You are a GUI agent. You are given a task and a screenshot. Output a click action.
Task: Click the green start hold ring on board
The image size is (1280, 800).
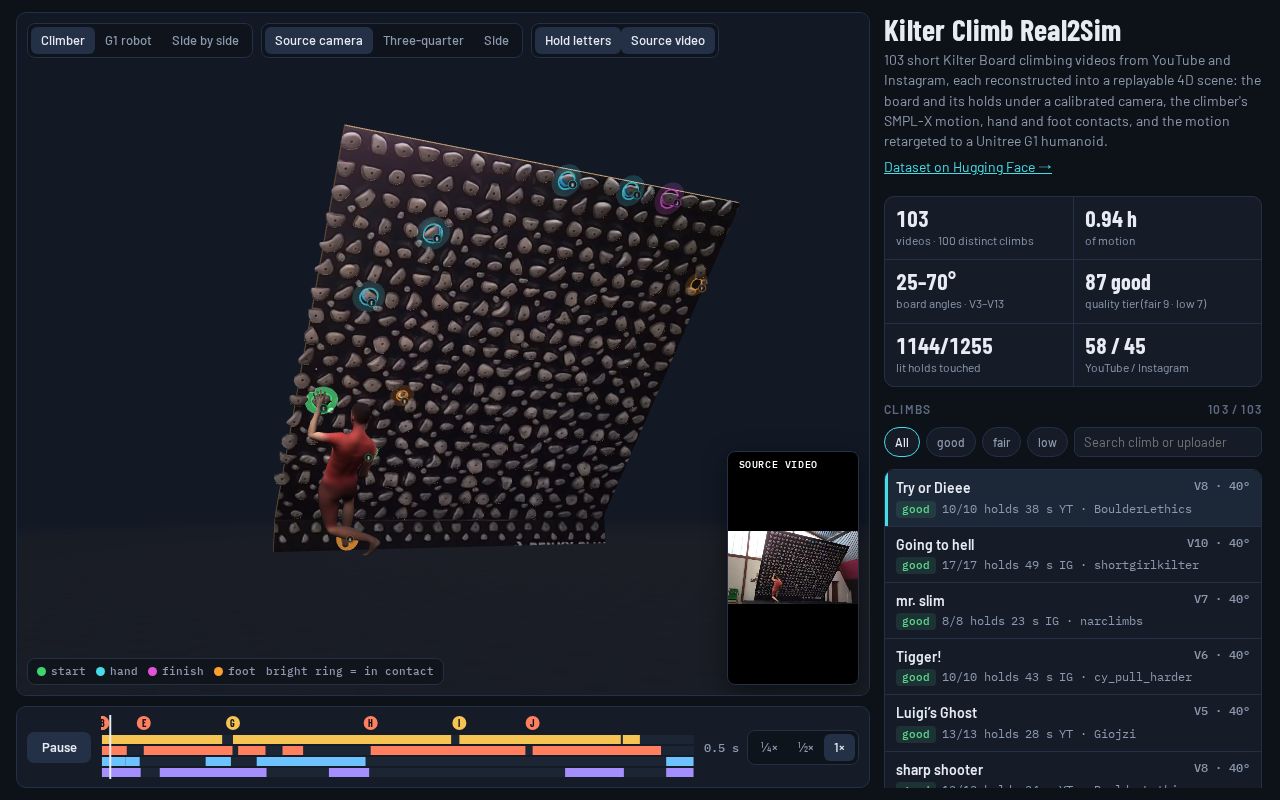(322, 401)
